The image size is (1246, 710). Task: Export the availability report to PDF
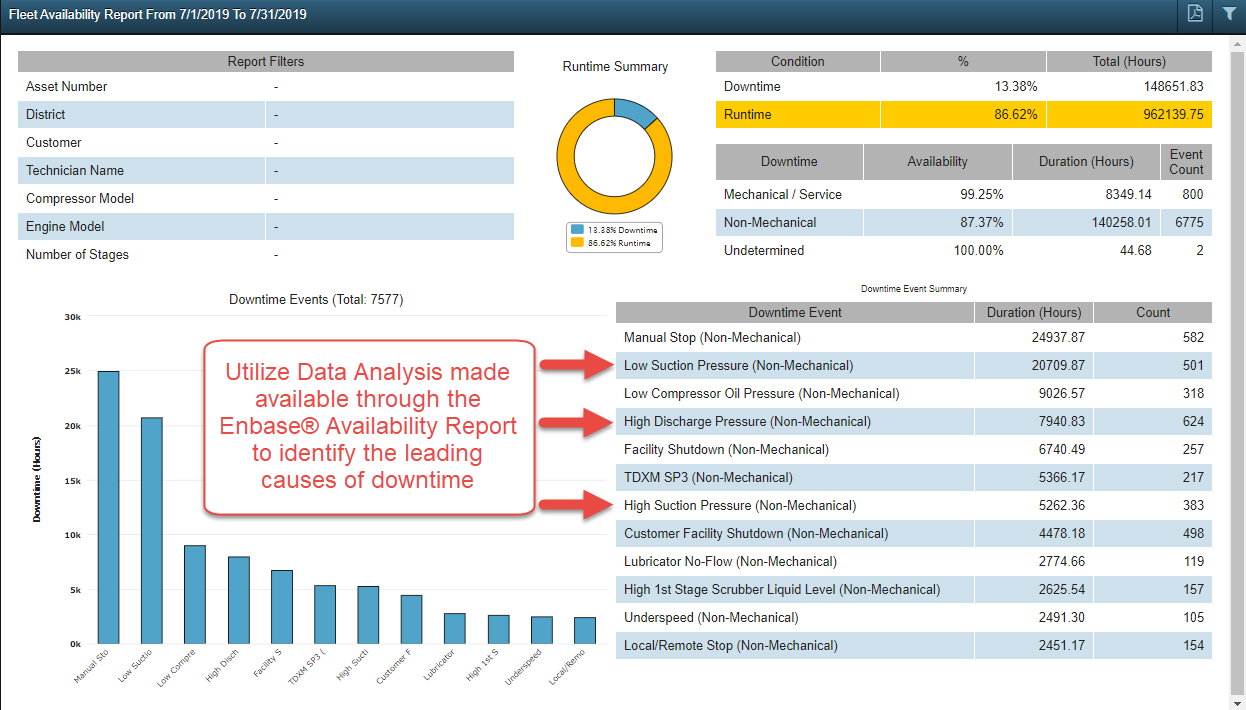1195,15
